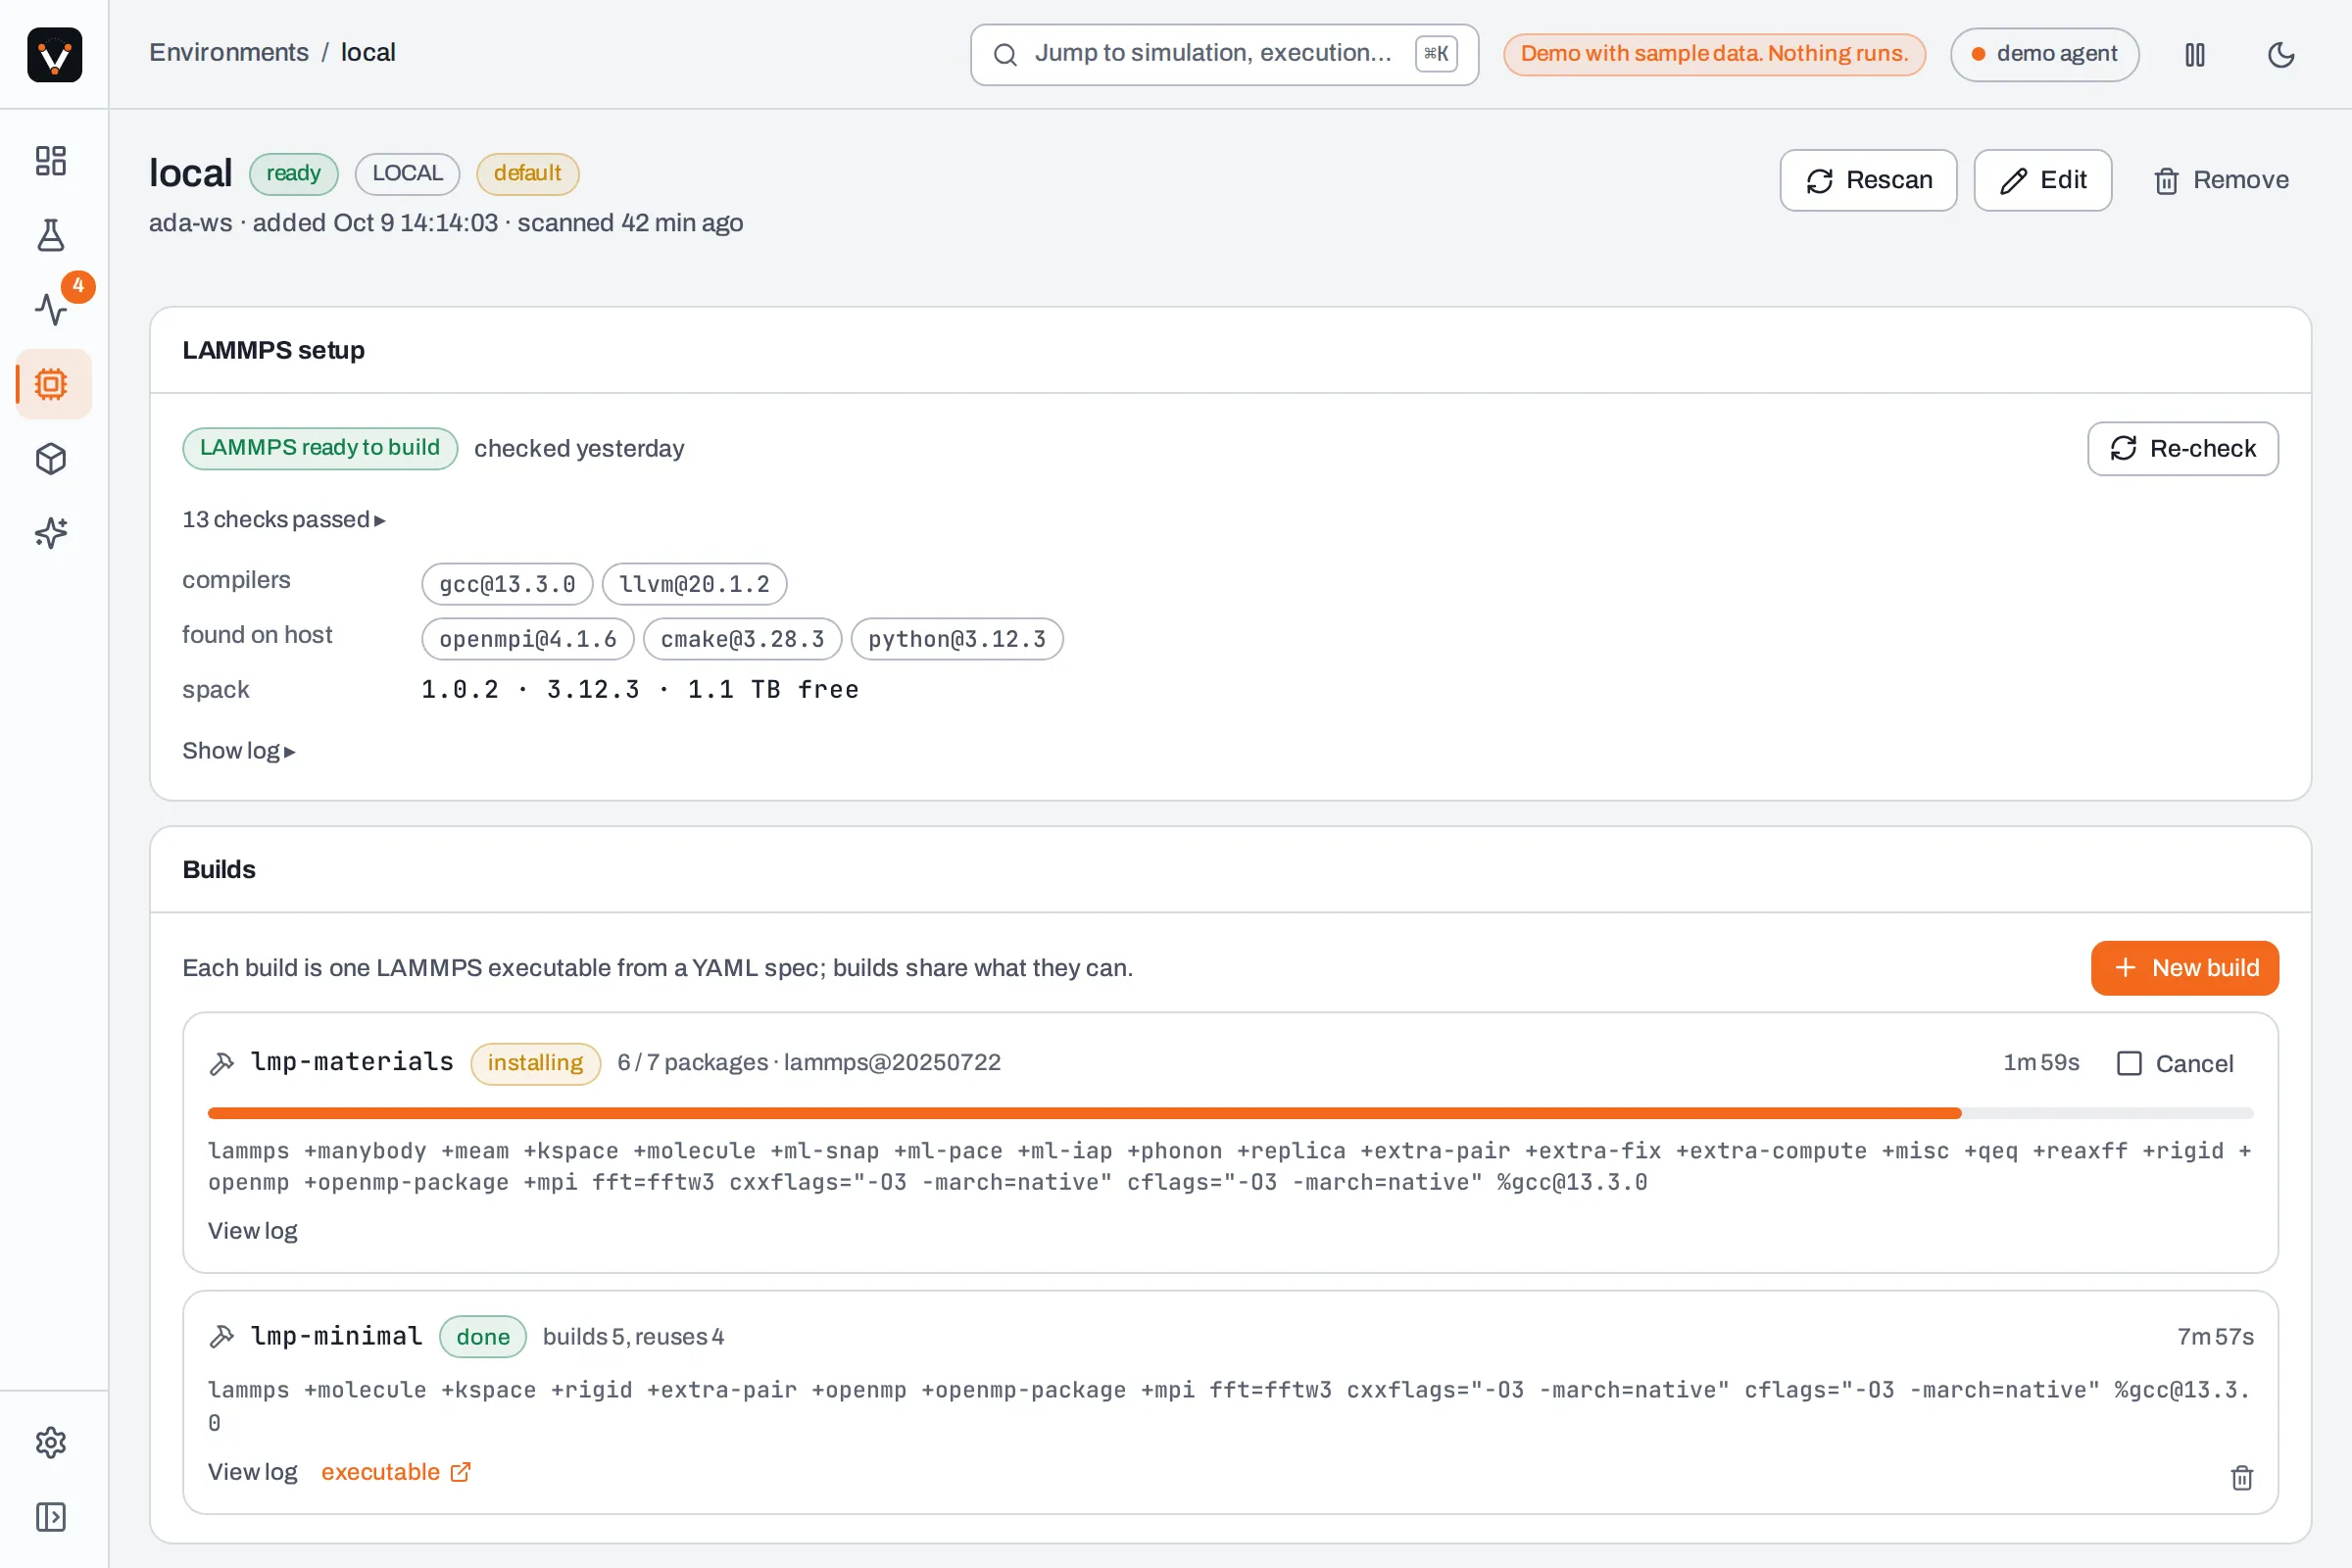Click the python@3.12.3 chip
The height and width of the screenshot is (1568, 2352).
pyautogui.click(x=957, y=639)
